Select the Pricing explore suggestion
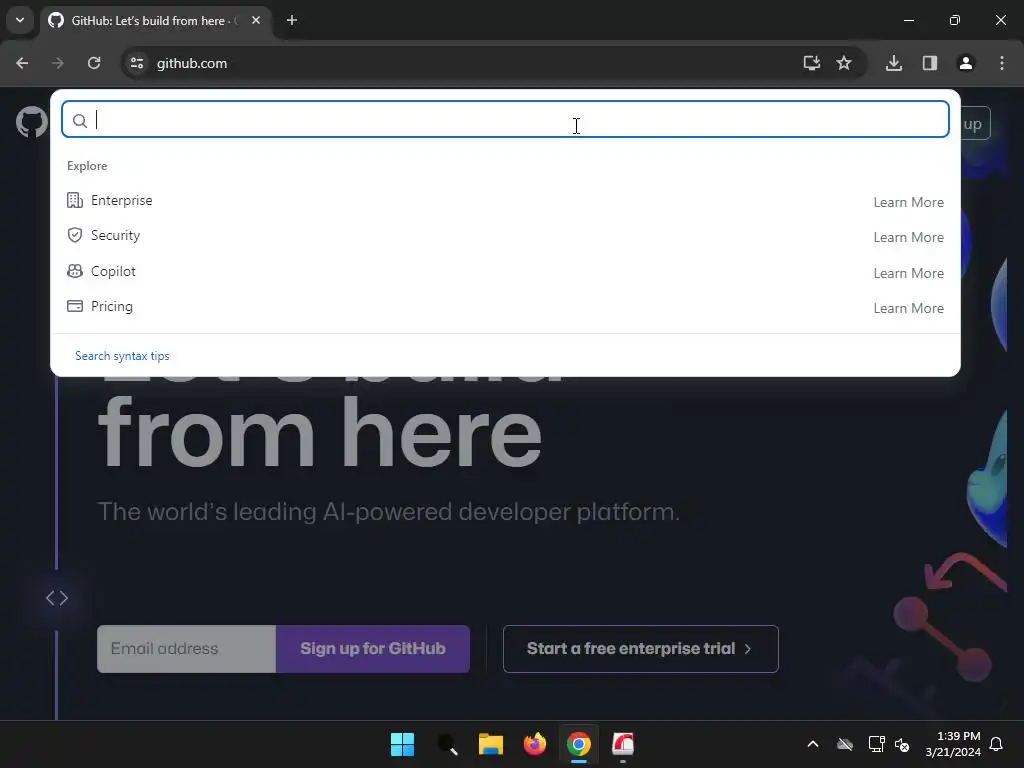 (x=505, y=307)
